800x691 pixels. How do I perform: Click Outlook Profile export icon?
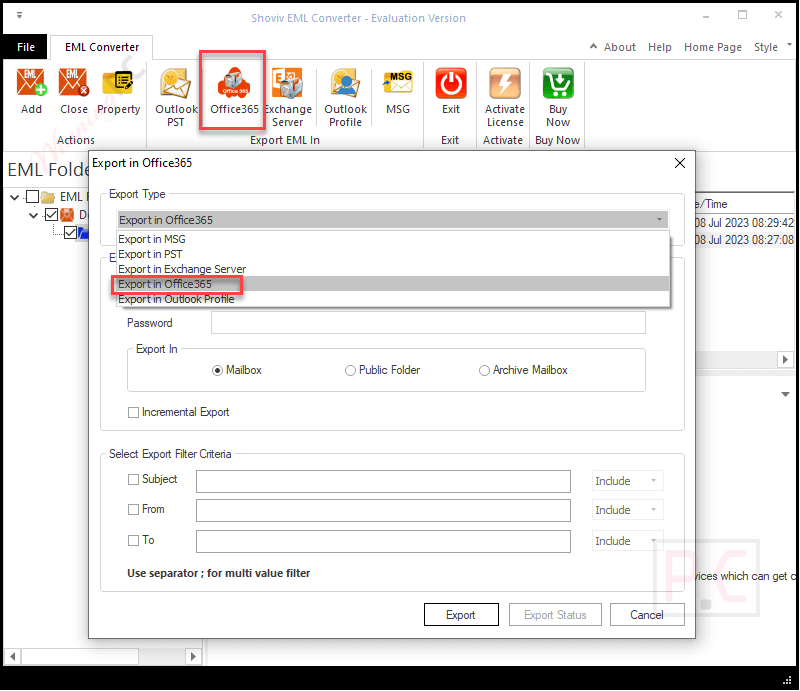345,83
